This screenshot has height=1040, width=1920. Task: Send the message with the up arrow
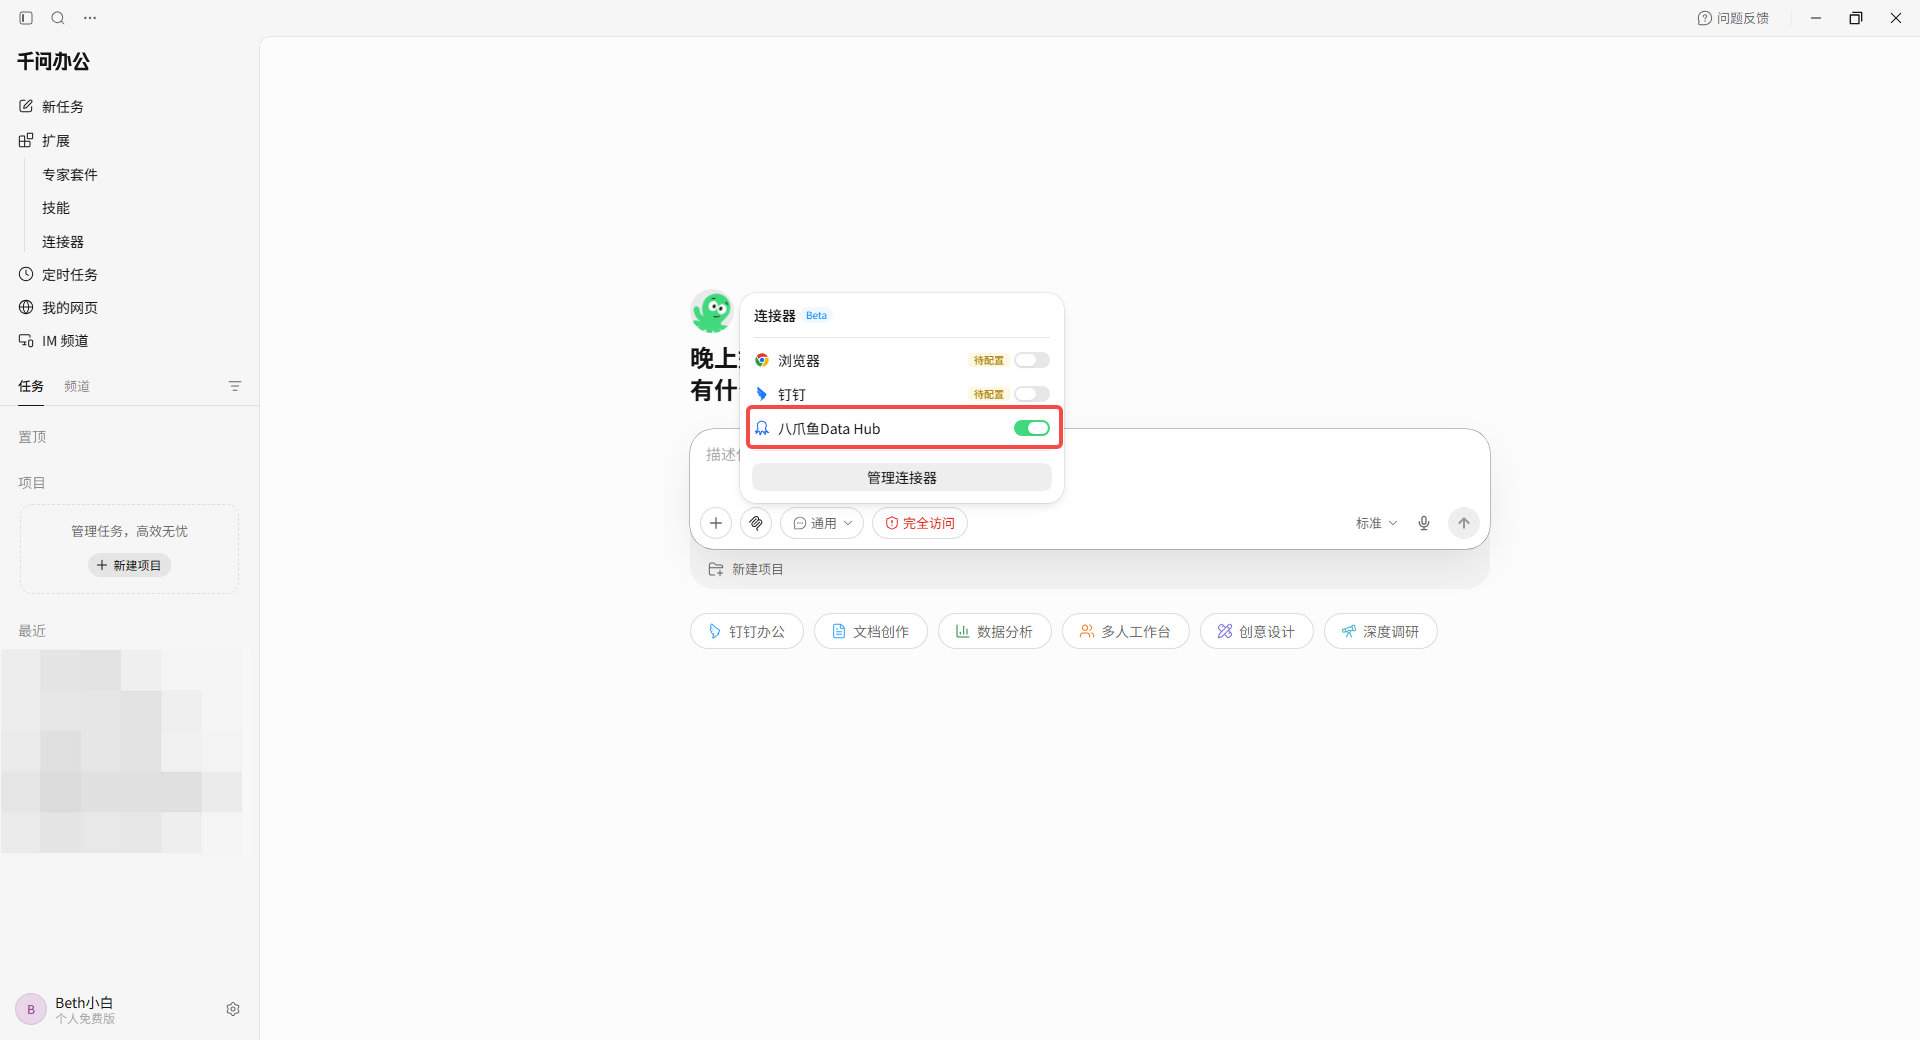1464,523
